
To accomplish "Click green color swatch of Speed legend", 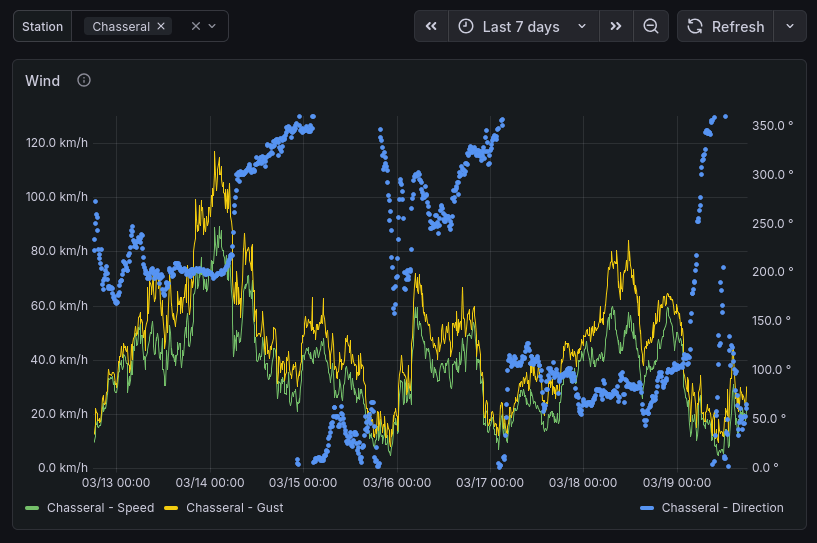I will (32, 508).
